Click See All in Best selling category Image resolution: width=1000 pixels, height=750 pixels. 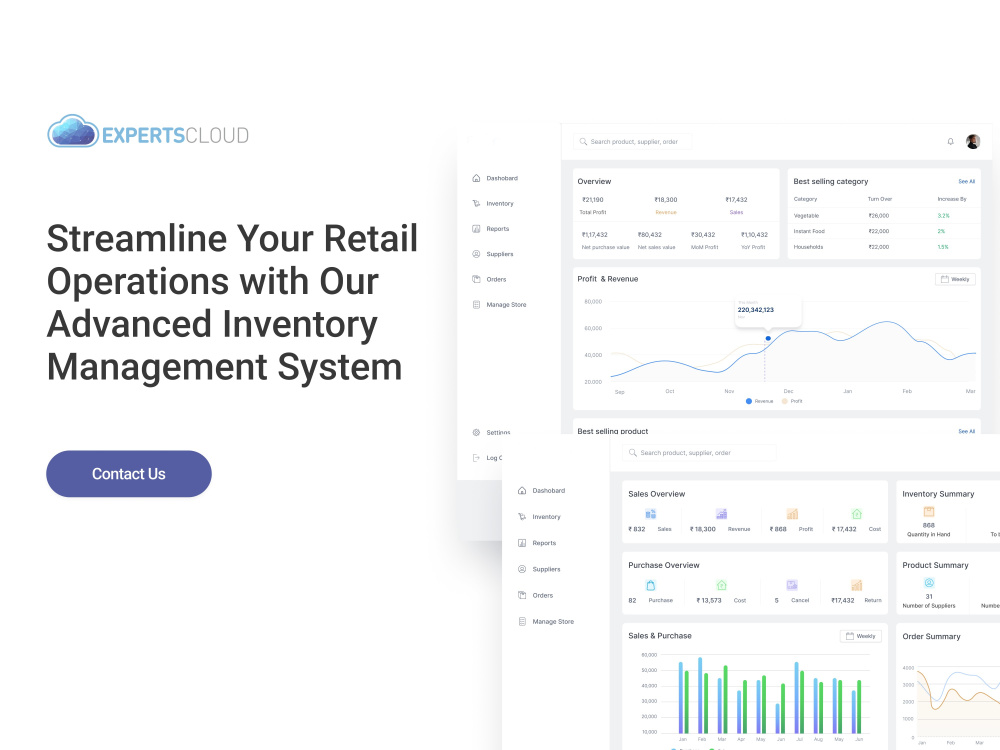[x=966, y=182]
